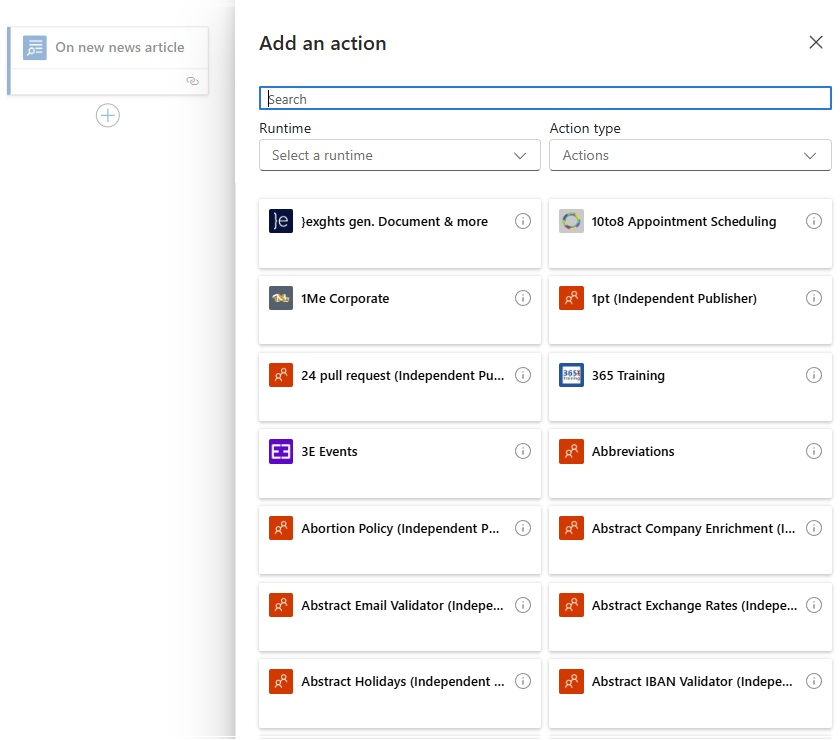Choose Abstract Holidays connector
The image size is (840, 740).
[400, 693]
